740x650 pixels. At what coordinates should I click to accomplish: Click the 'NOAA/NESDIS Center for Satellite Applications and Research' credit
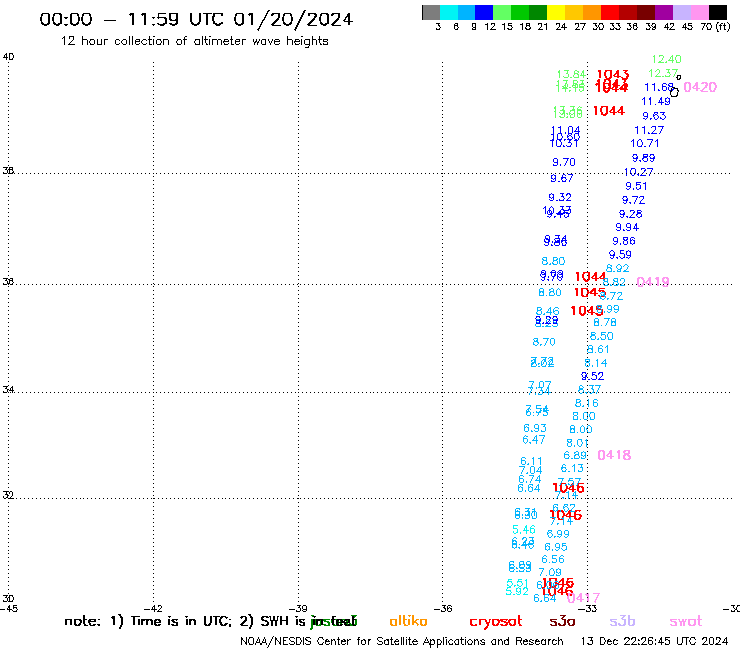click(x=402, y=641)
